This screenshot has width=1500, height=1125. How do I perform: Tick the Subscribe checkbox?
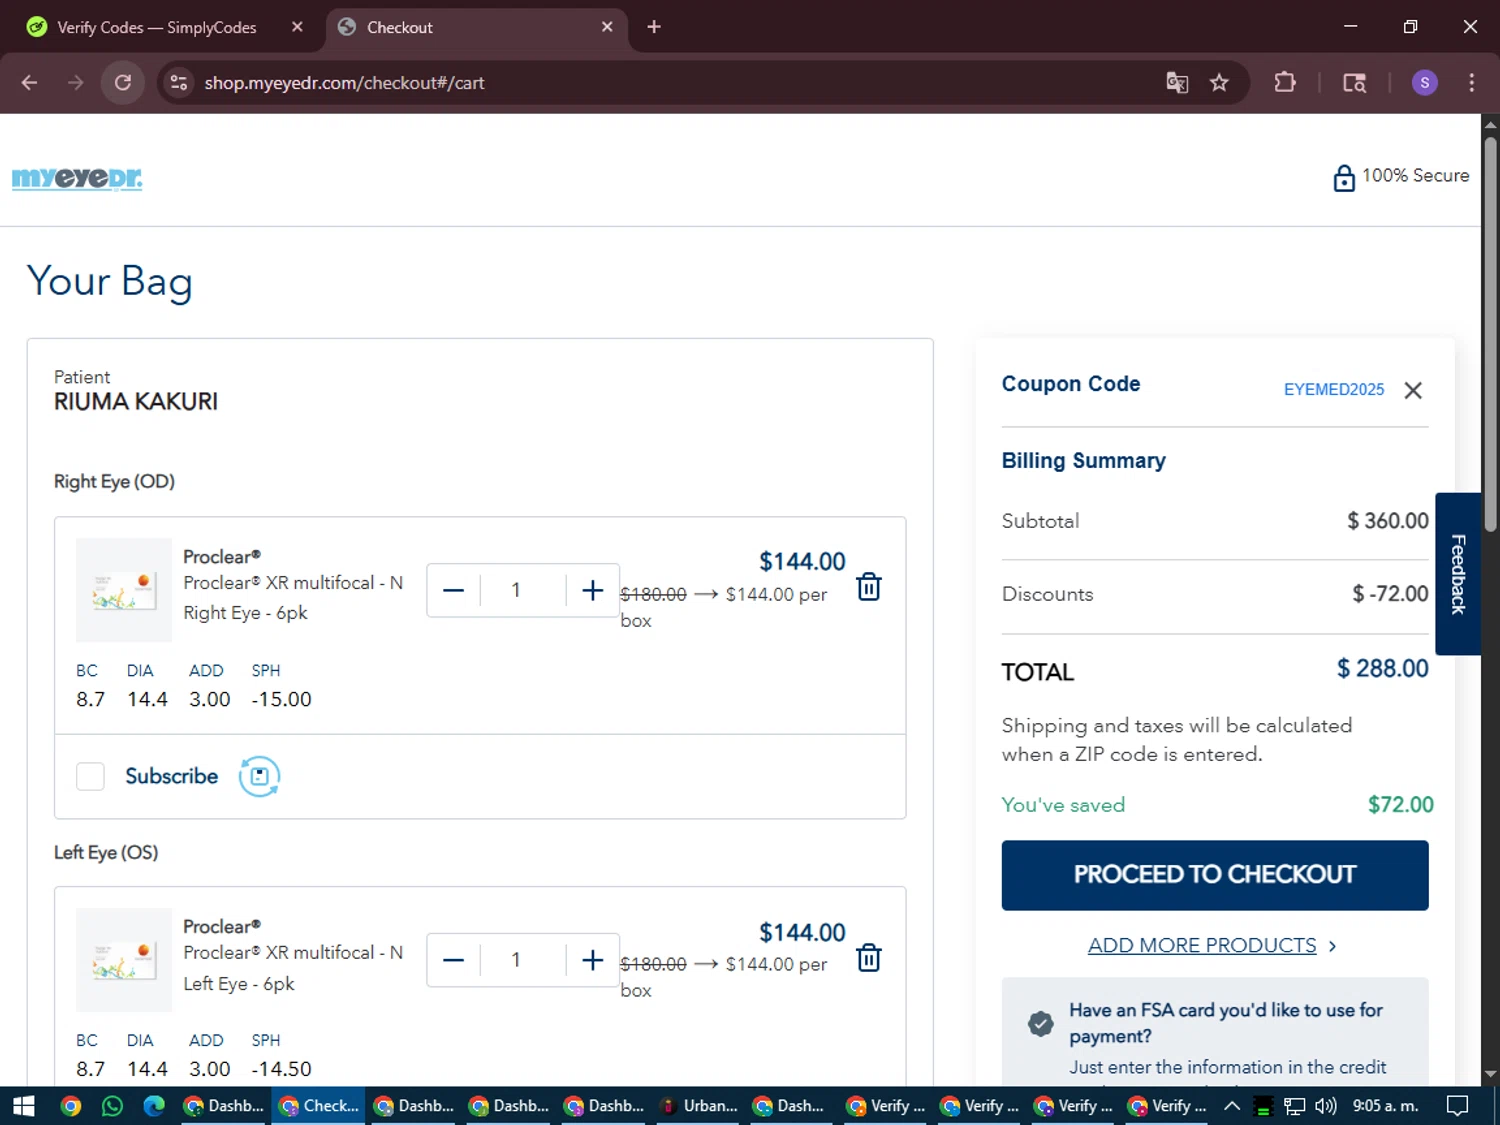90,776
